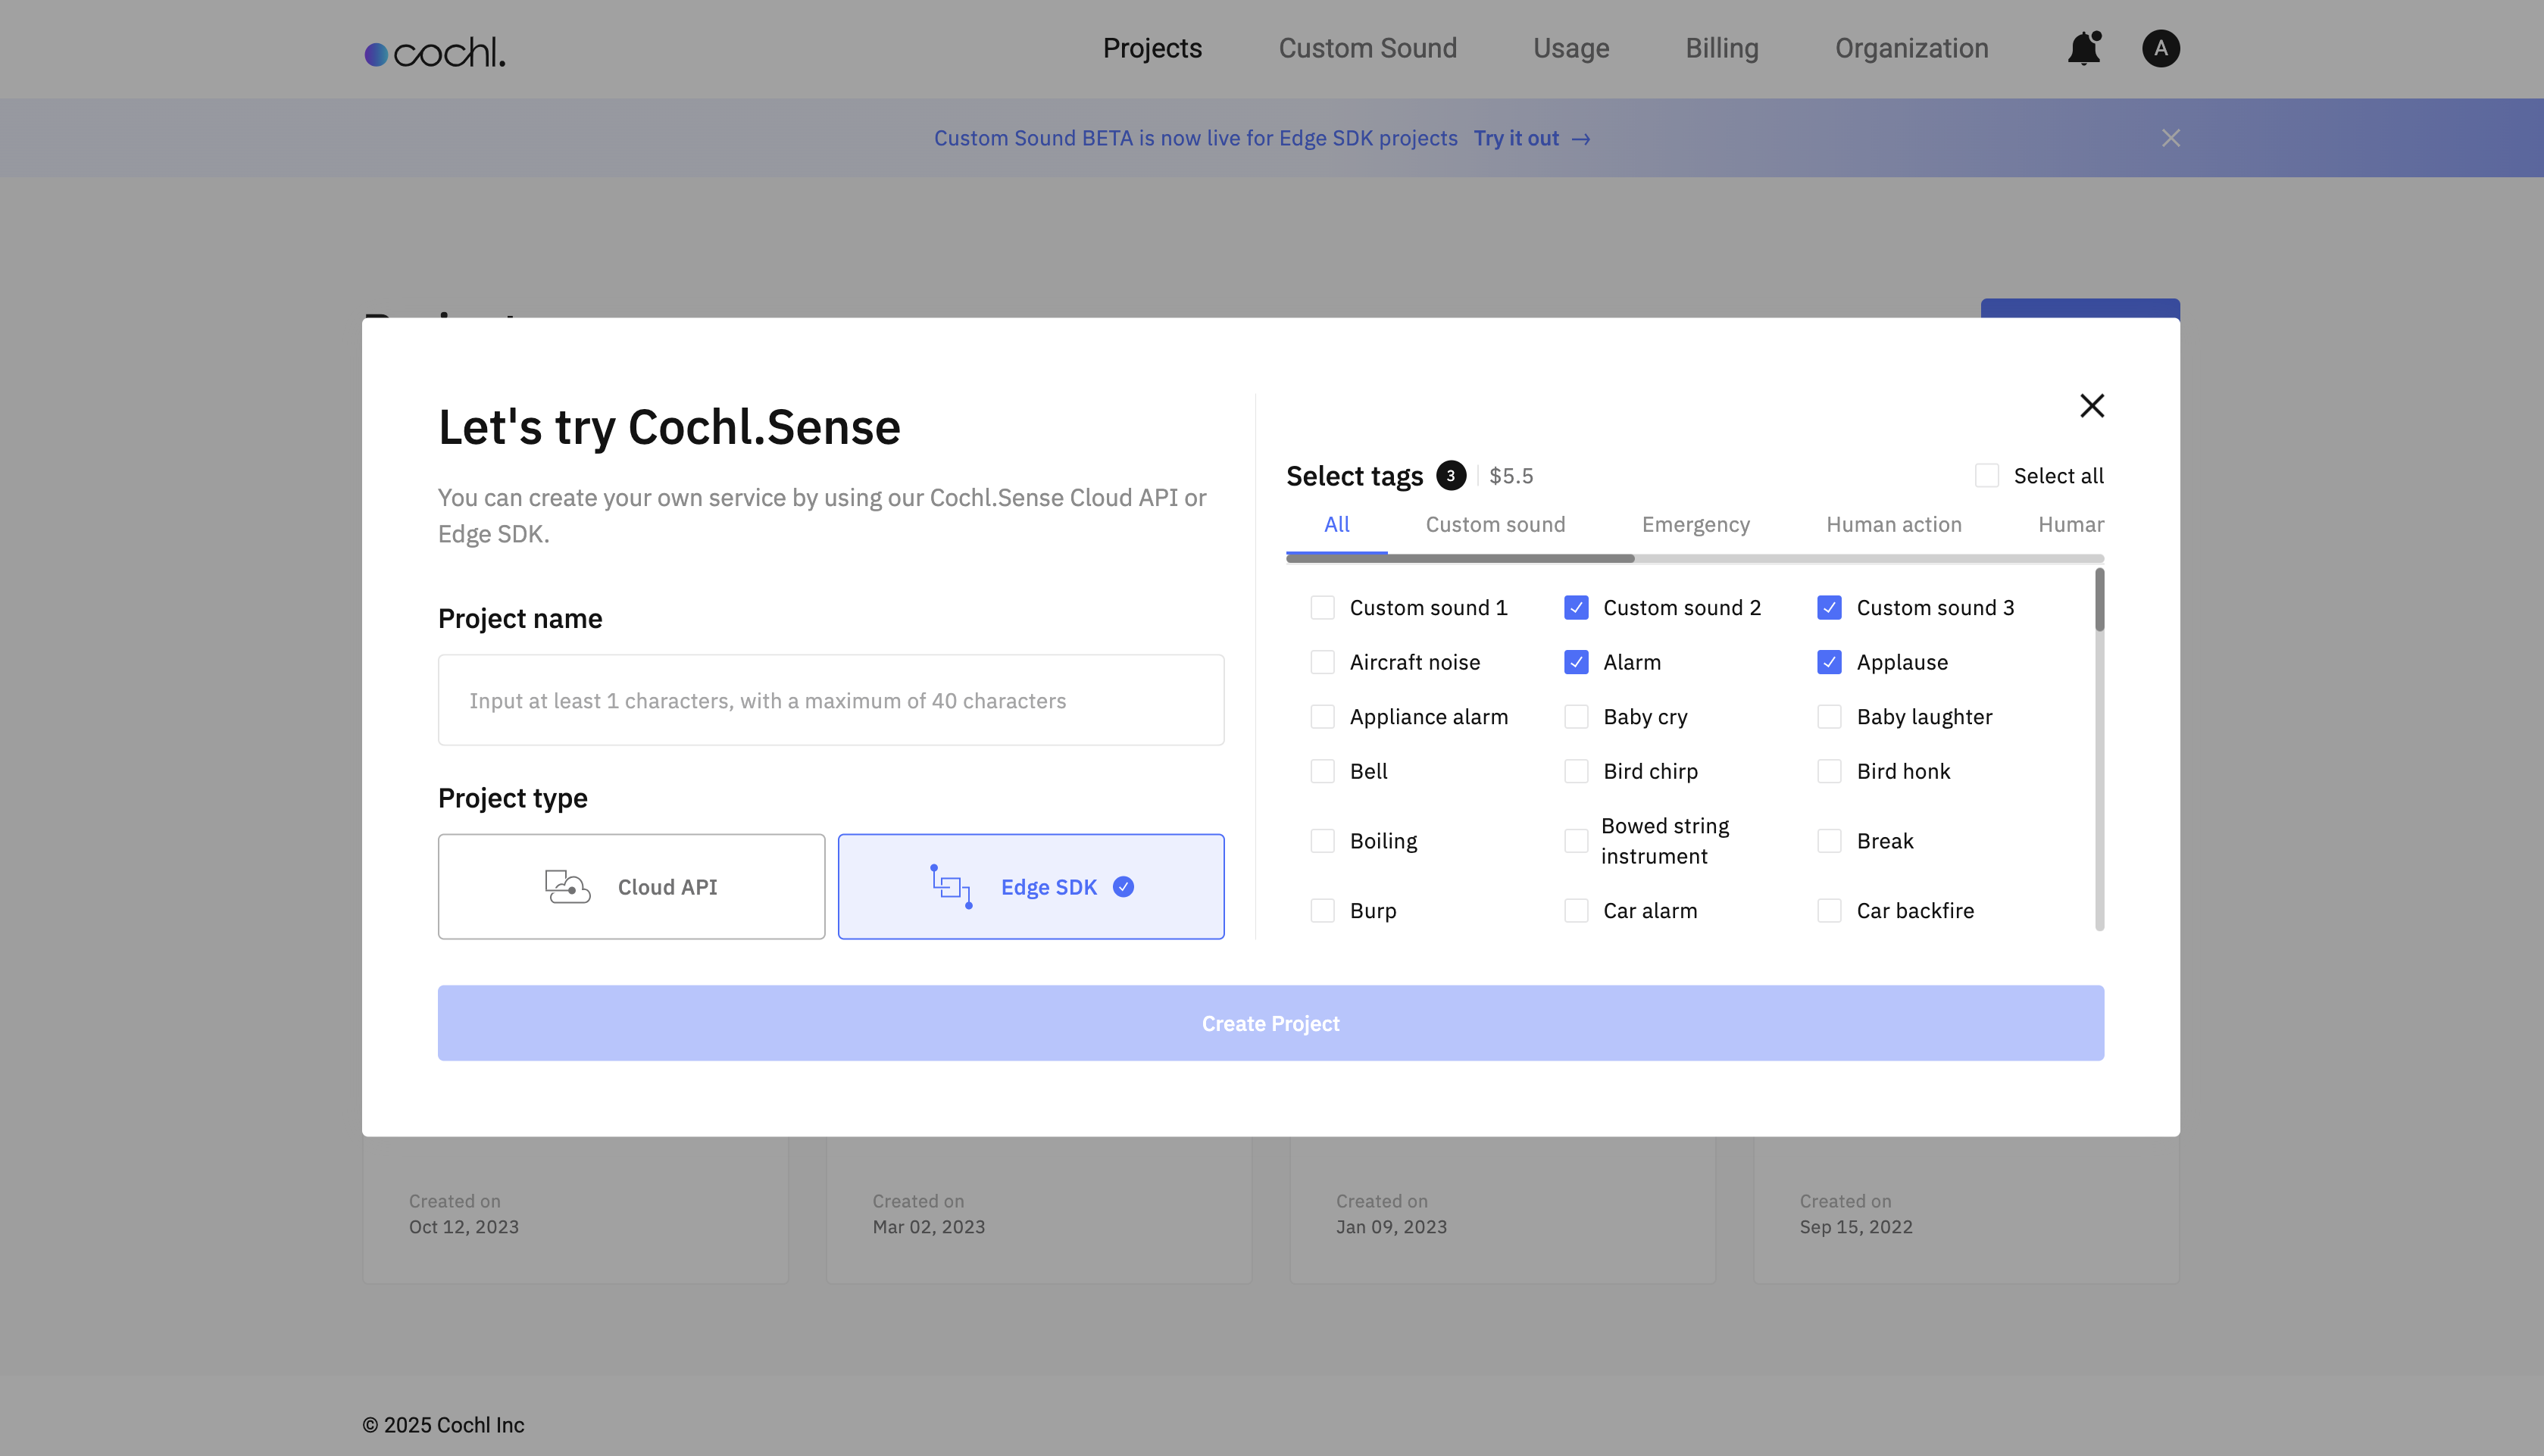Click the selected tags count badge

(x=1451, y=476)
